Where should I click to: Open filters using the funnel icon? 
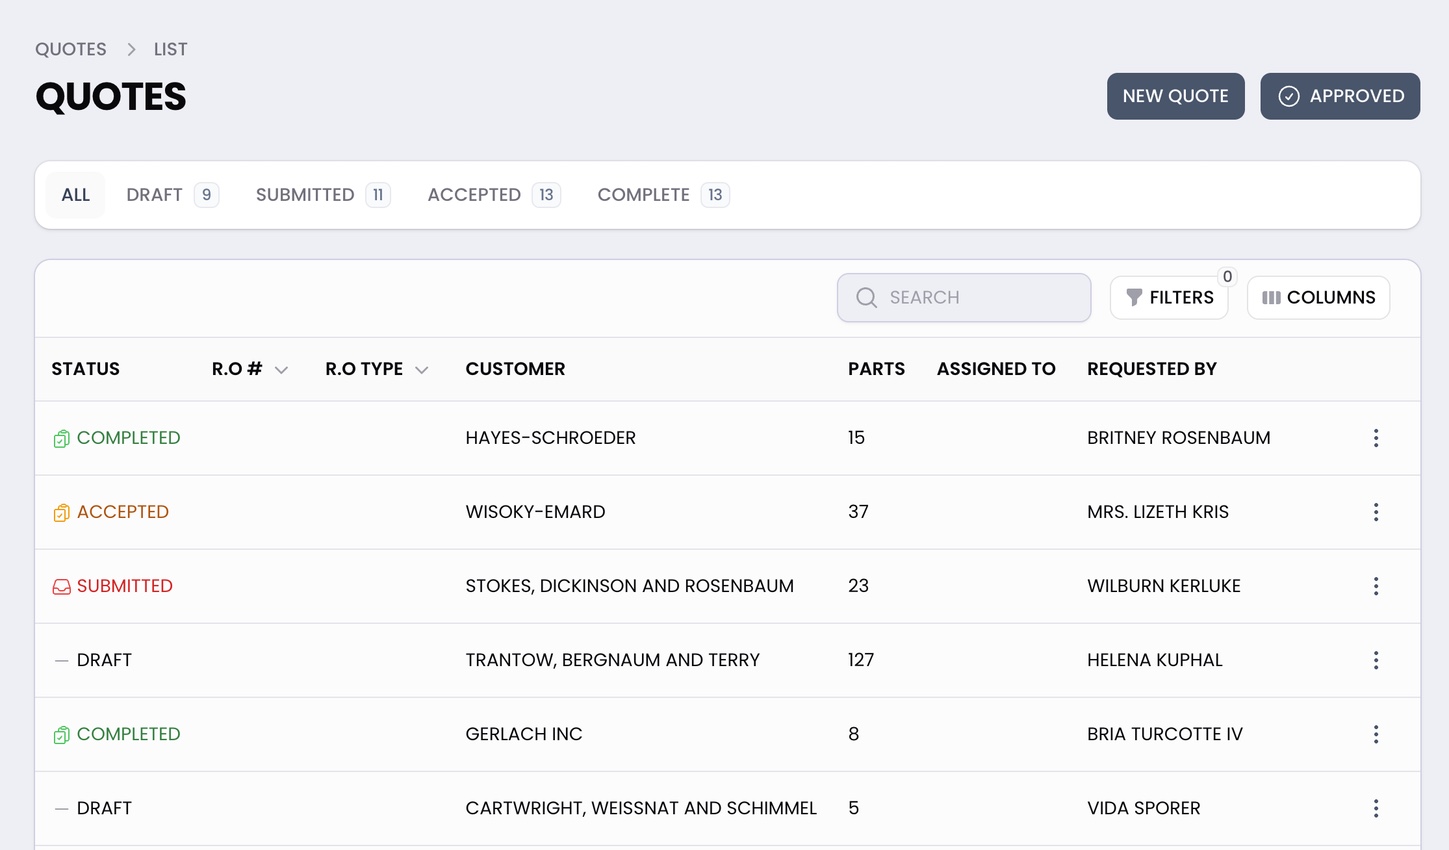[x=1133, y=297]
